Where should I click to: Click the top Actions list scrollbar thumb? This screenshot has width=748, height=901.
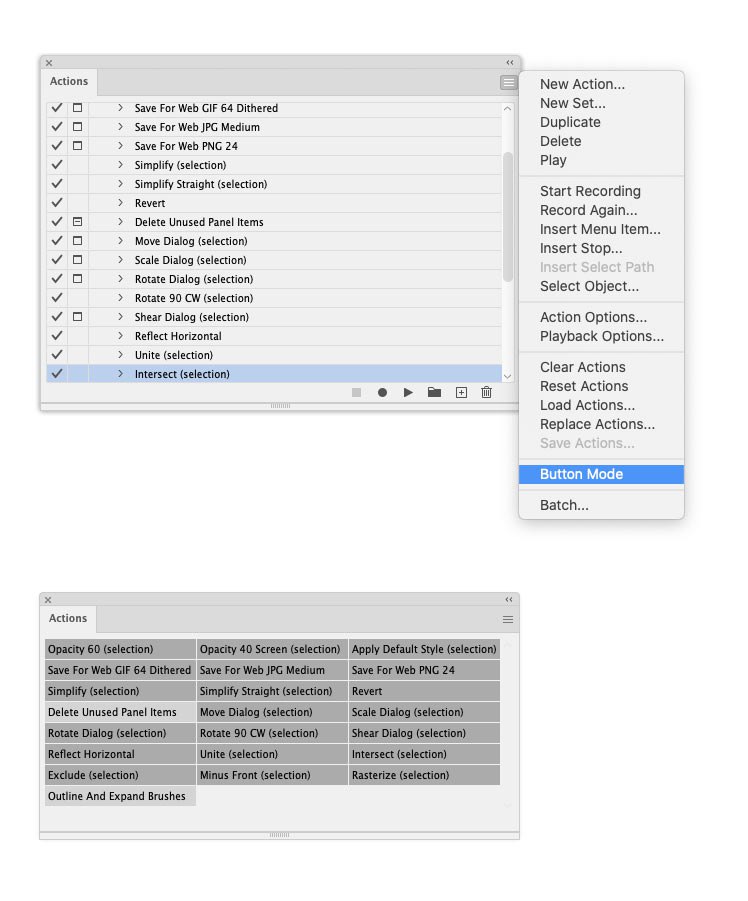pos(507,217)
